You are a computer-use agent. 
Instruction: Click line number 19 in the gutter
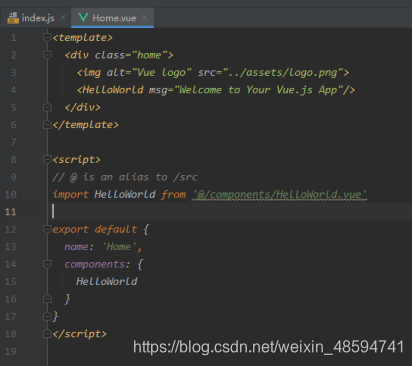point(10,351)
